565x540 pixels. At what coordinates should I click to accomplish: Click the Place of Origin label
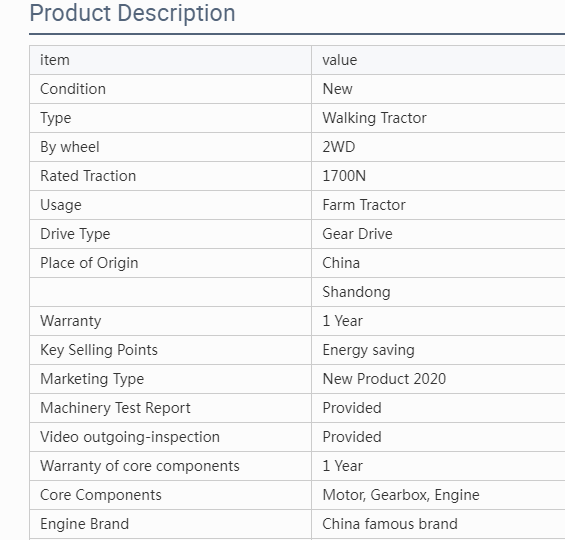point(89,263)
